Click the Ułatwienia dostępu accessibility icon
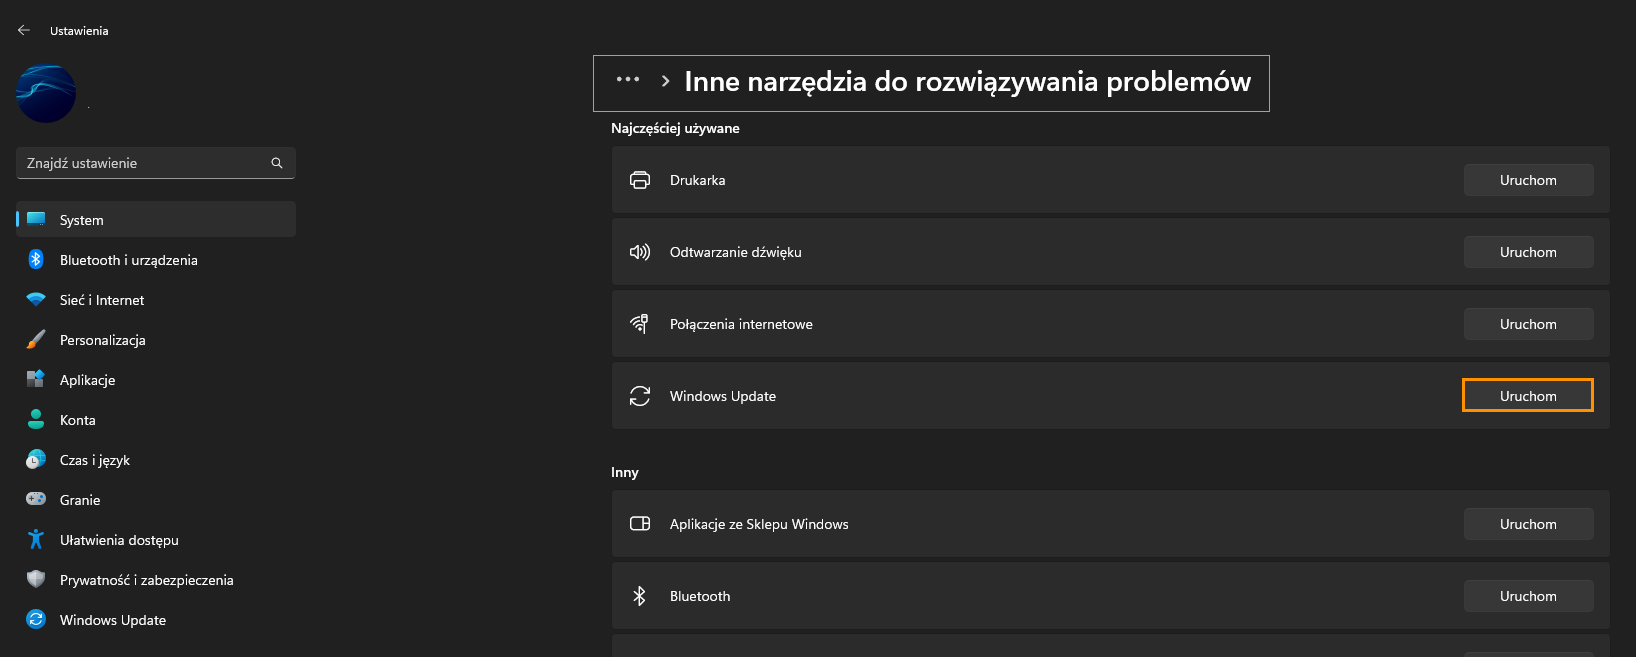The height and width of the screenshot is (657, 1636). click(36, 539)
